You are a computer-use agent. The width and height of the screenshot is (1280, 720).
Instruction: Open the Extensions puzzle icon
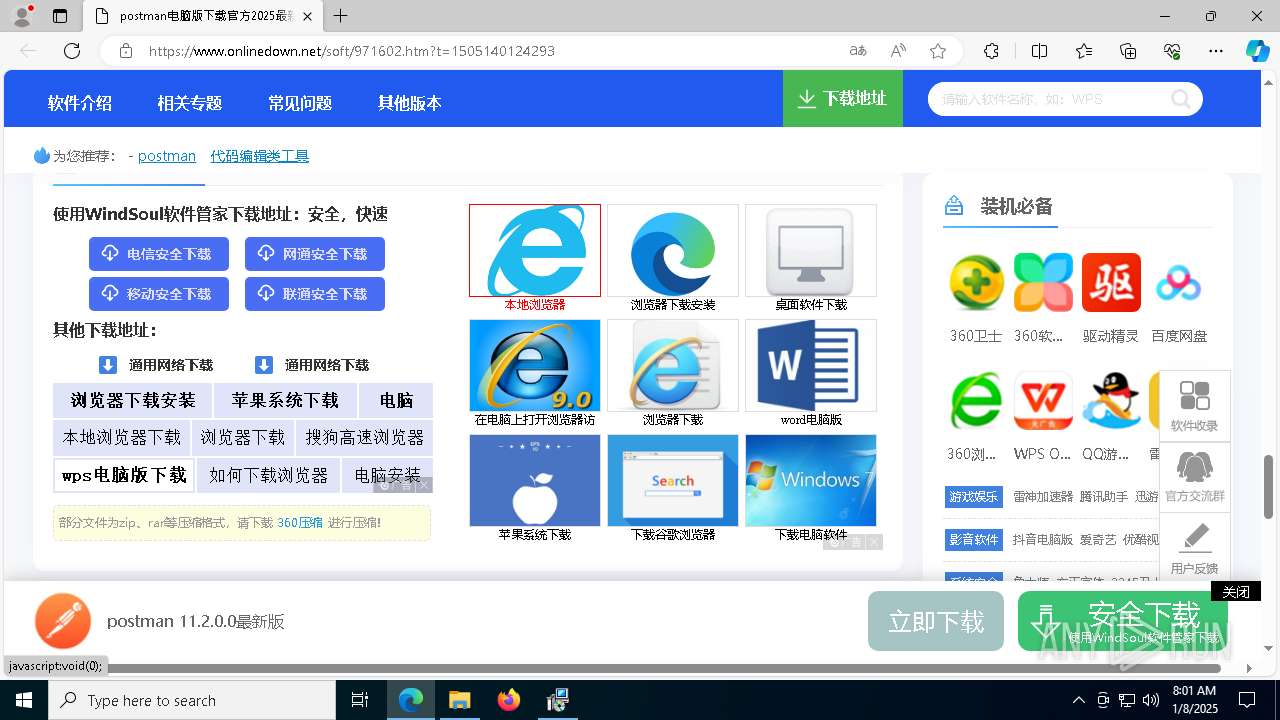(x=991, y=51)
